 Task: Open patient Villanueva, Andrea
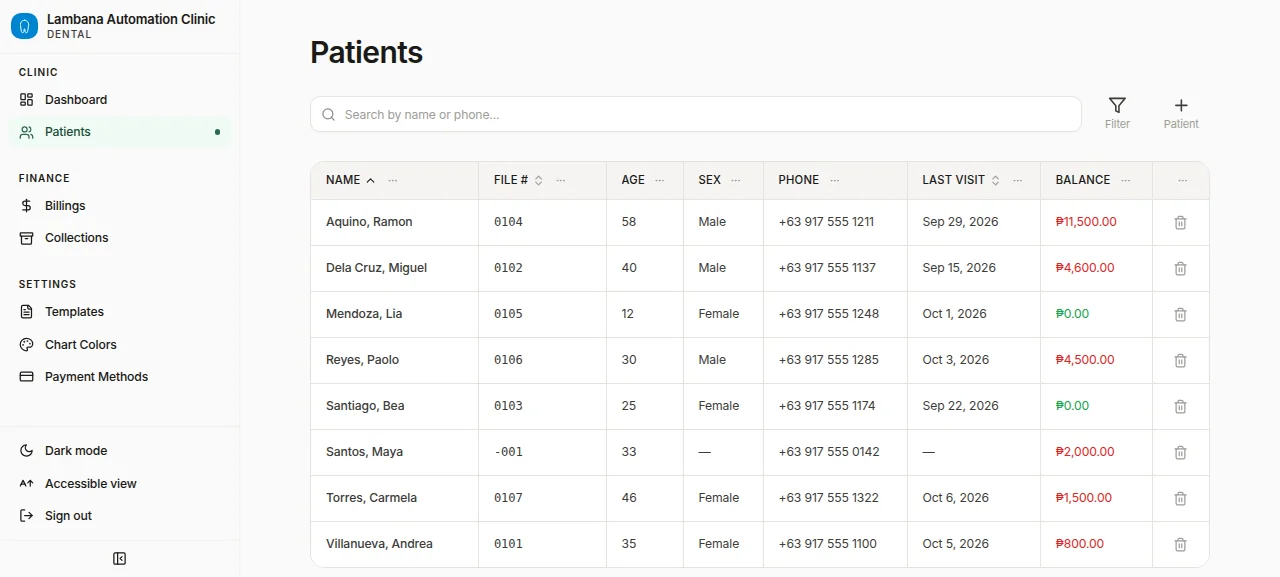[379, 544]
